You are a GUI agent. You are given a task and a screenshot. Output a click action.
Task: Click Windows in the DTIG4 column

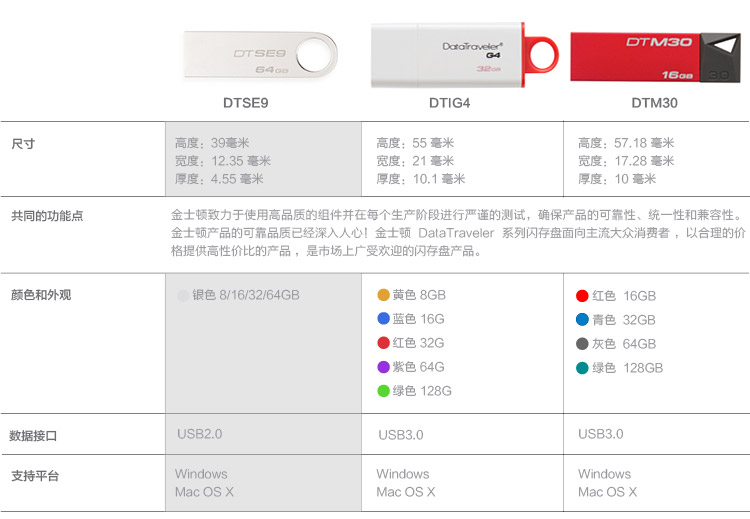tap(403, 474)
